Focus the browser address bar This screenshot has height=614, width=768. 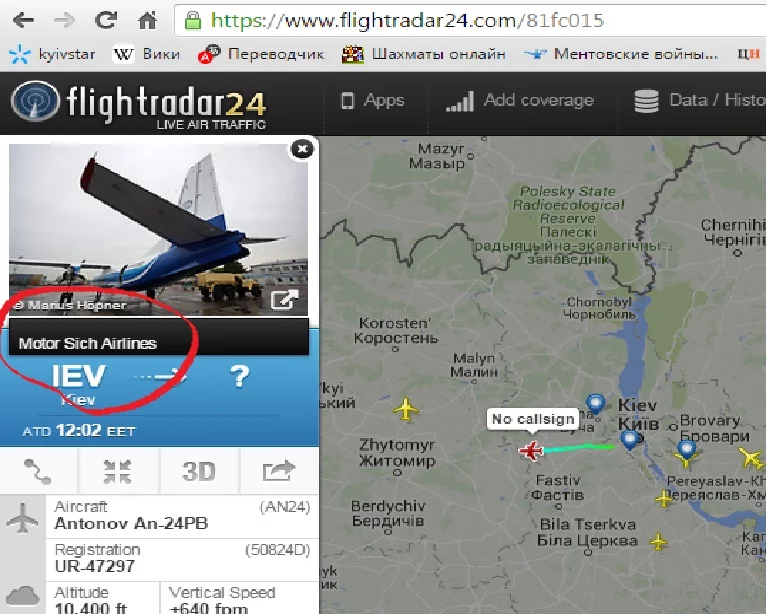click(470, 21)
